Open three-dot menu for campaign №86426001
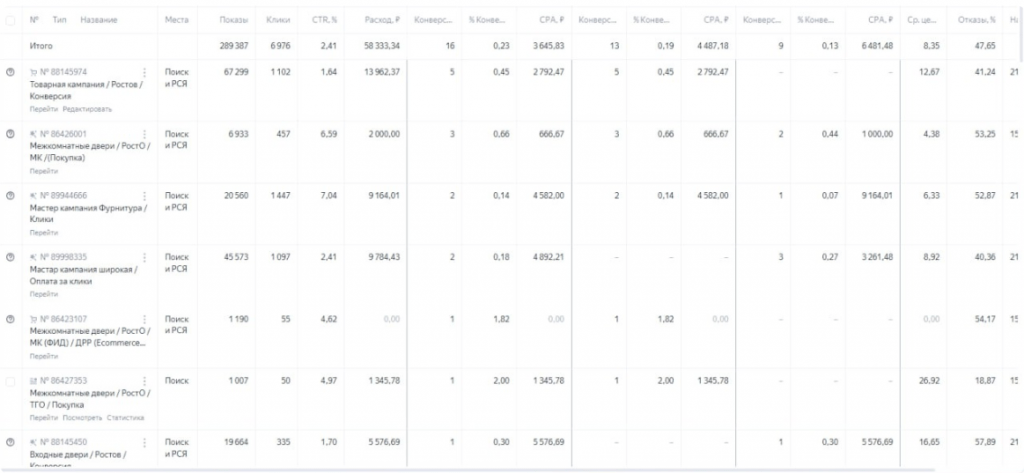The image size is (1024, 473). (x=146, y=134)
